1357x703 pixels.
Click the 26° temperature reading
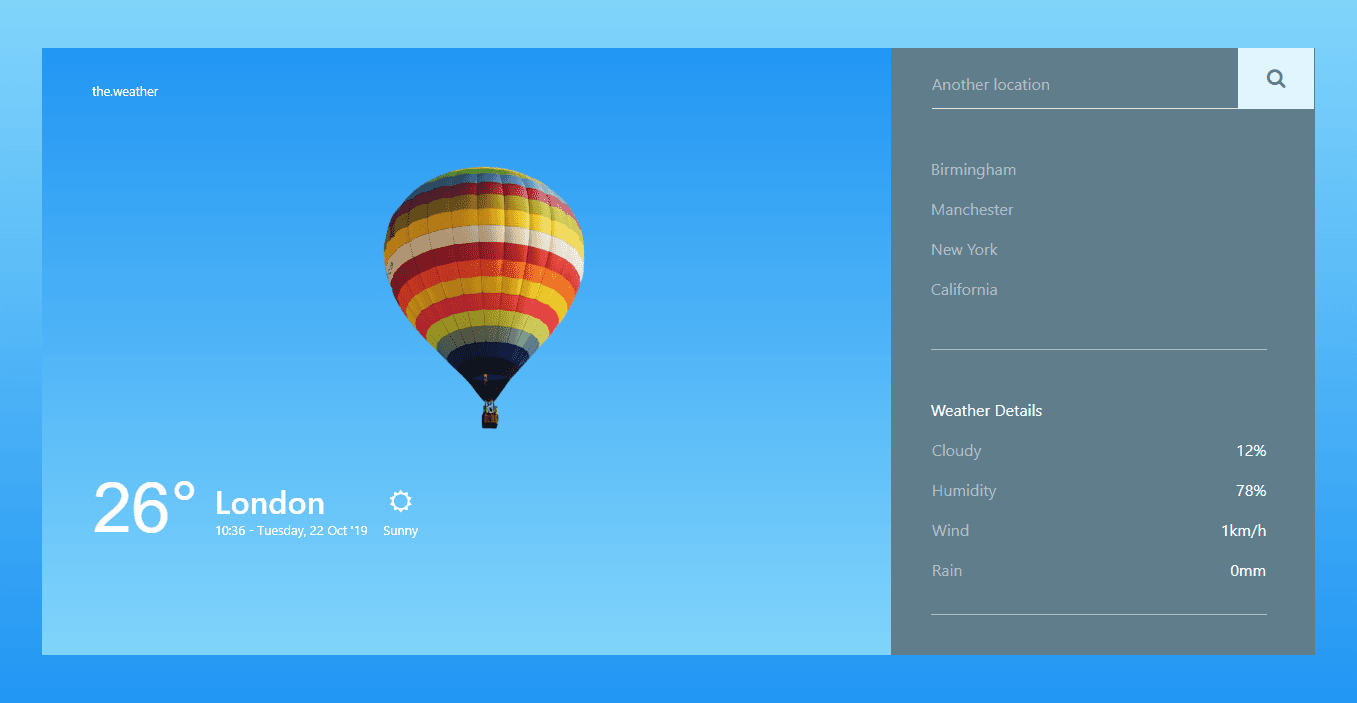point(143,508)
